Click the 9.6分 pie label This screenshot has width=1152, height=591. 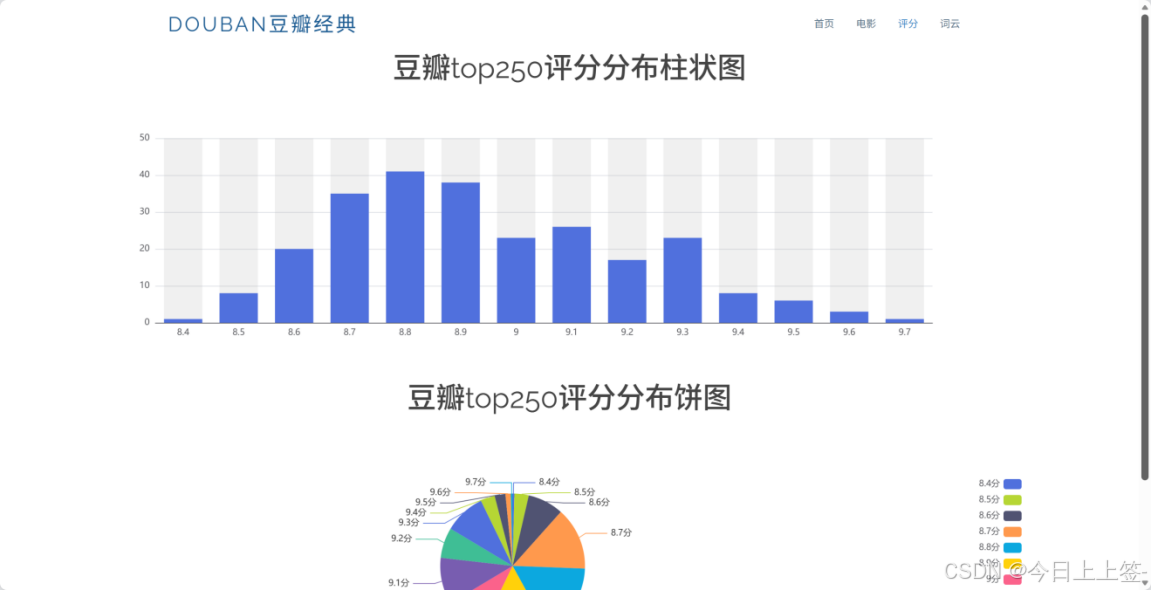440,492
